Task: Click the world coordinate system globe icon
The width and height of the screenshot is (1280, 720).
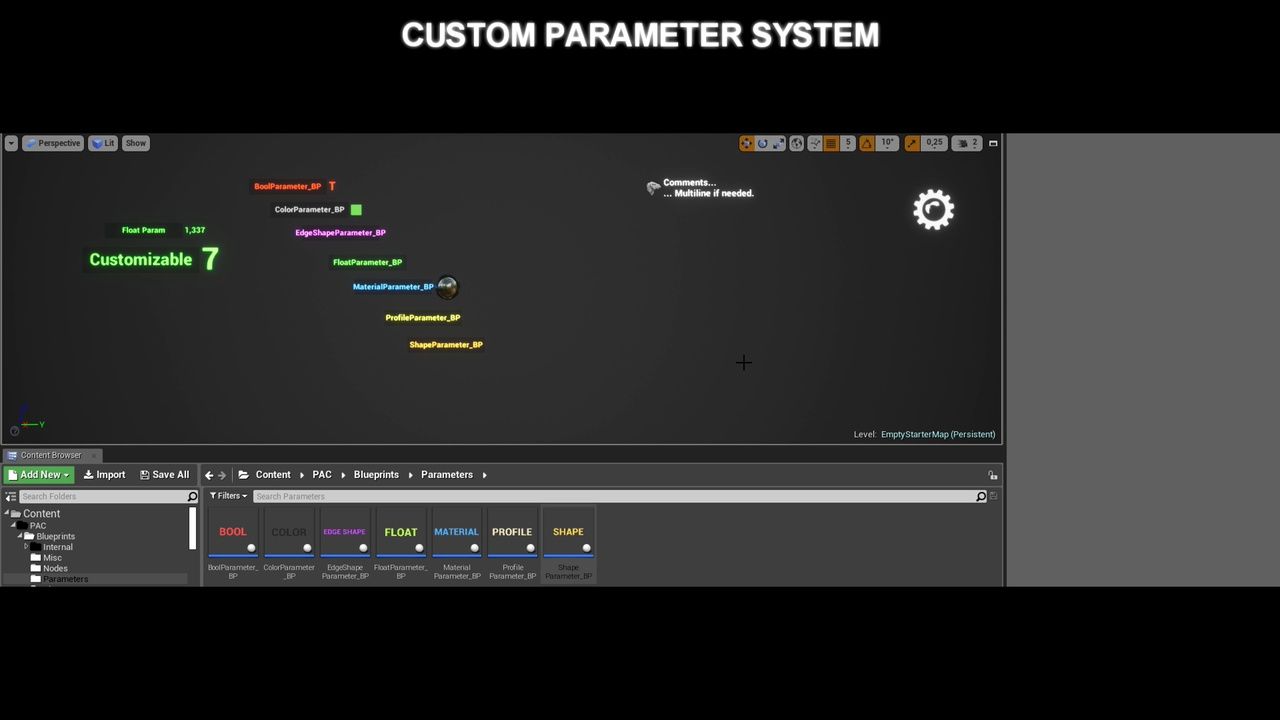Action: coord(796,143)
